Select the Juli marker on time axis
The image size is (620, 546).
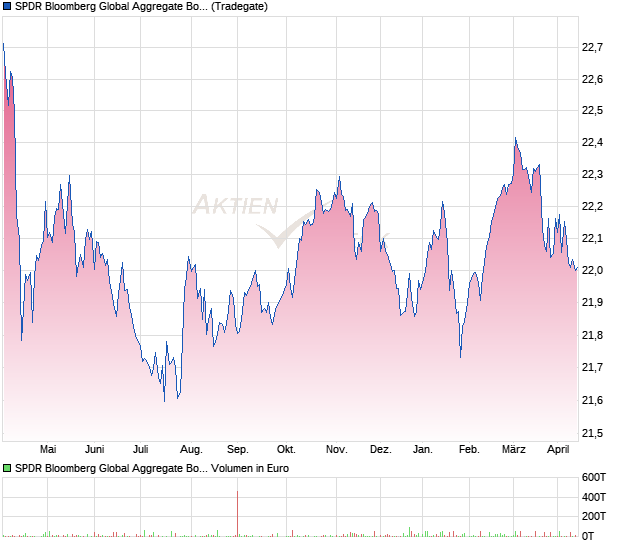coord(141,450)
